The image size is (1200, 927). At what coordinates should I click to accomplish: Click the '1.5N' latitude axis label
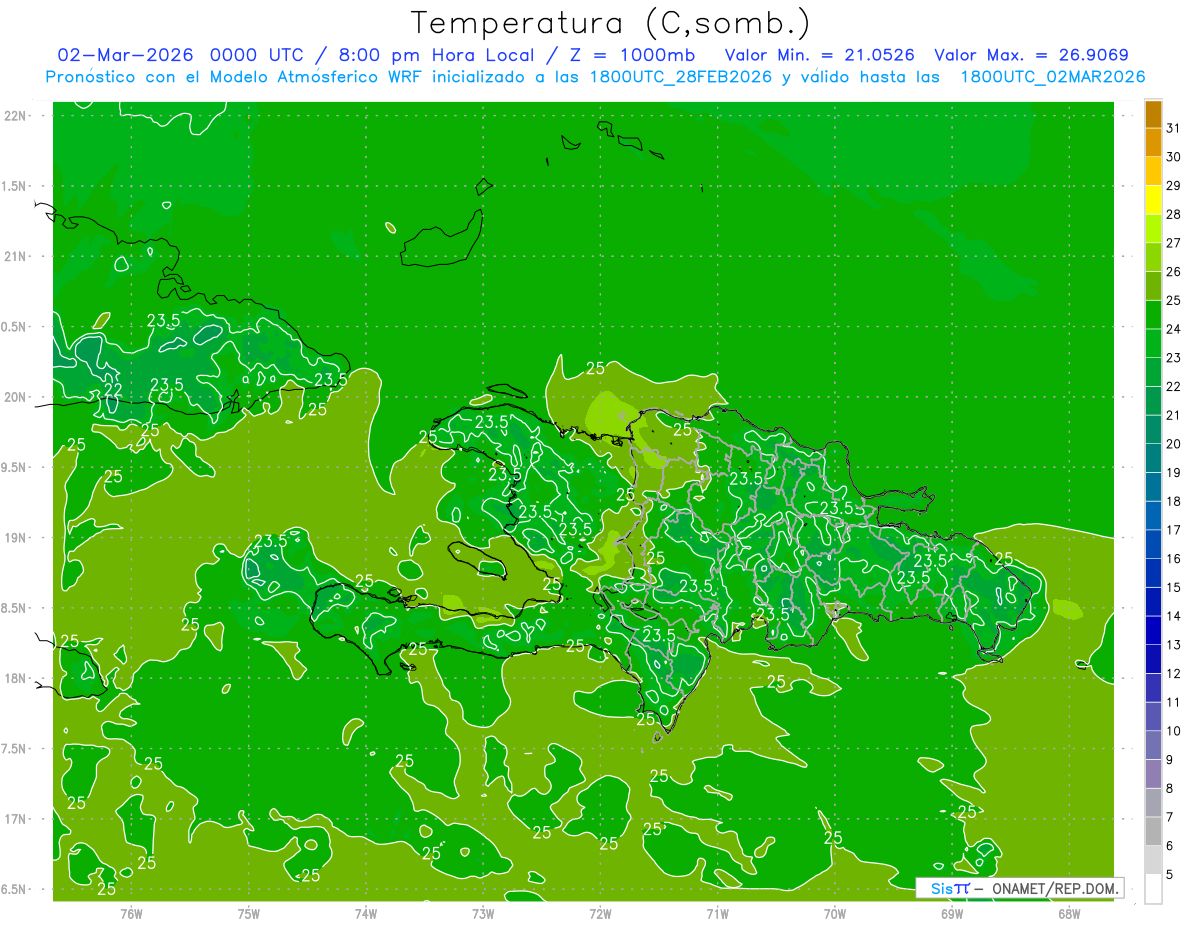pyautogui.click(x=15, y=186)
